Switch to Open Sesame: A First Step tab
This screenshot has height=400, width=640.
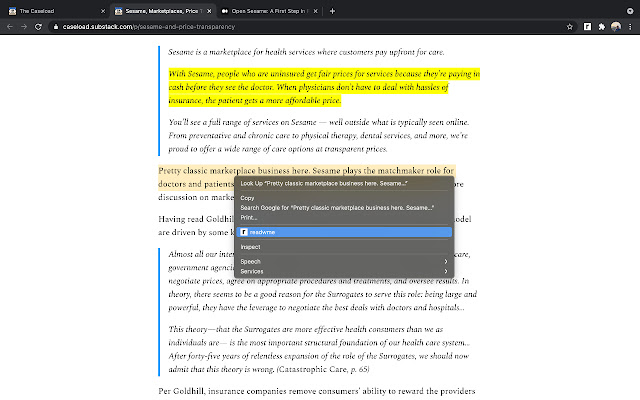[269, 11]
